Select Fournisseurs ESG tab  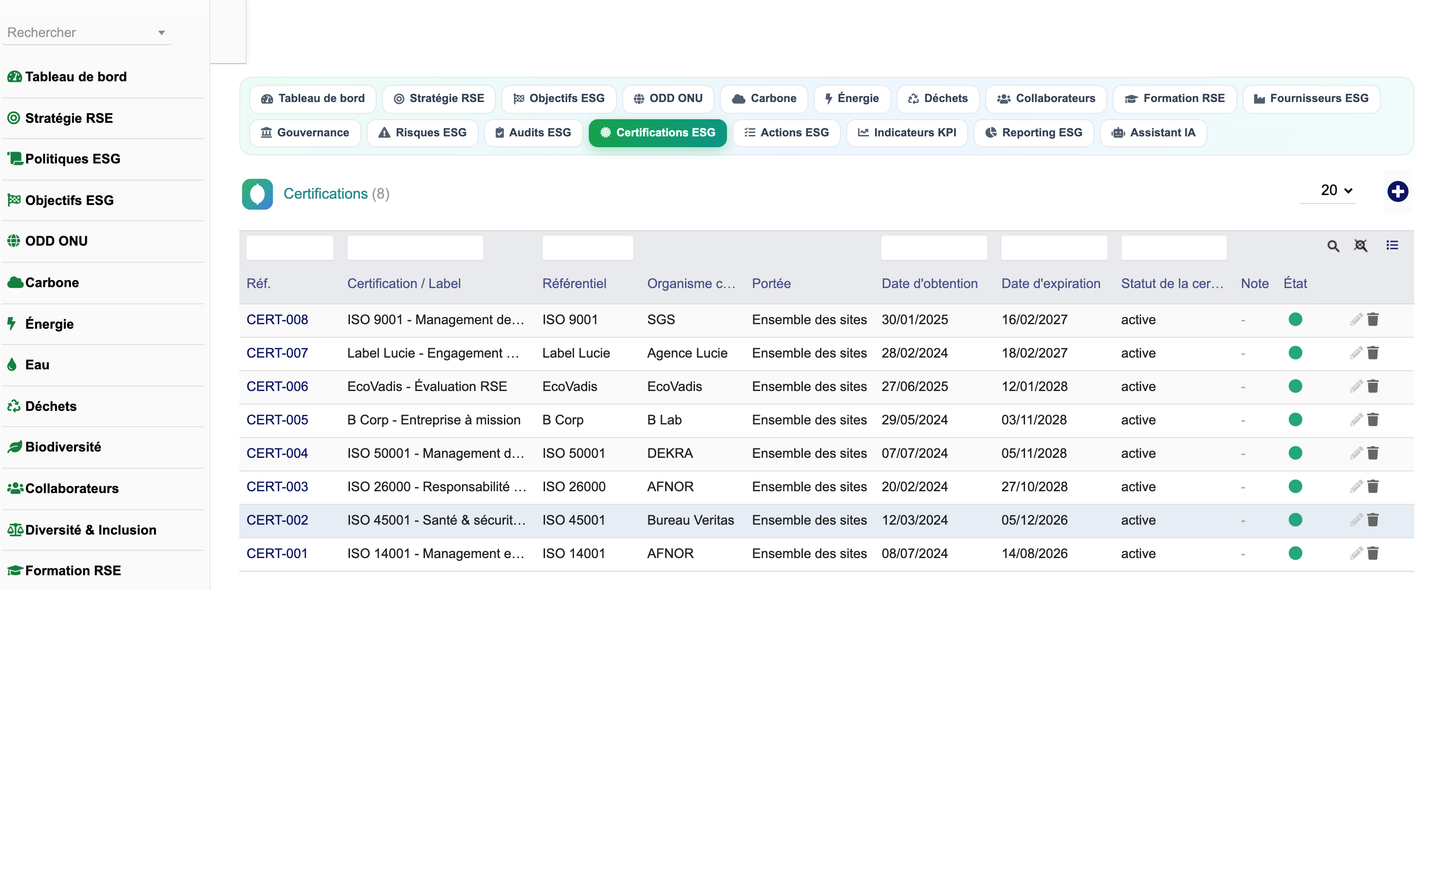[1311, 98]
